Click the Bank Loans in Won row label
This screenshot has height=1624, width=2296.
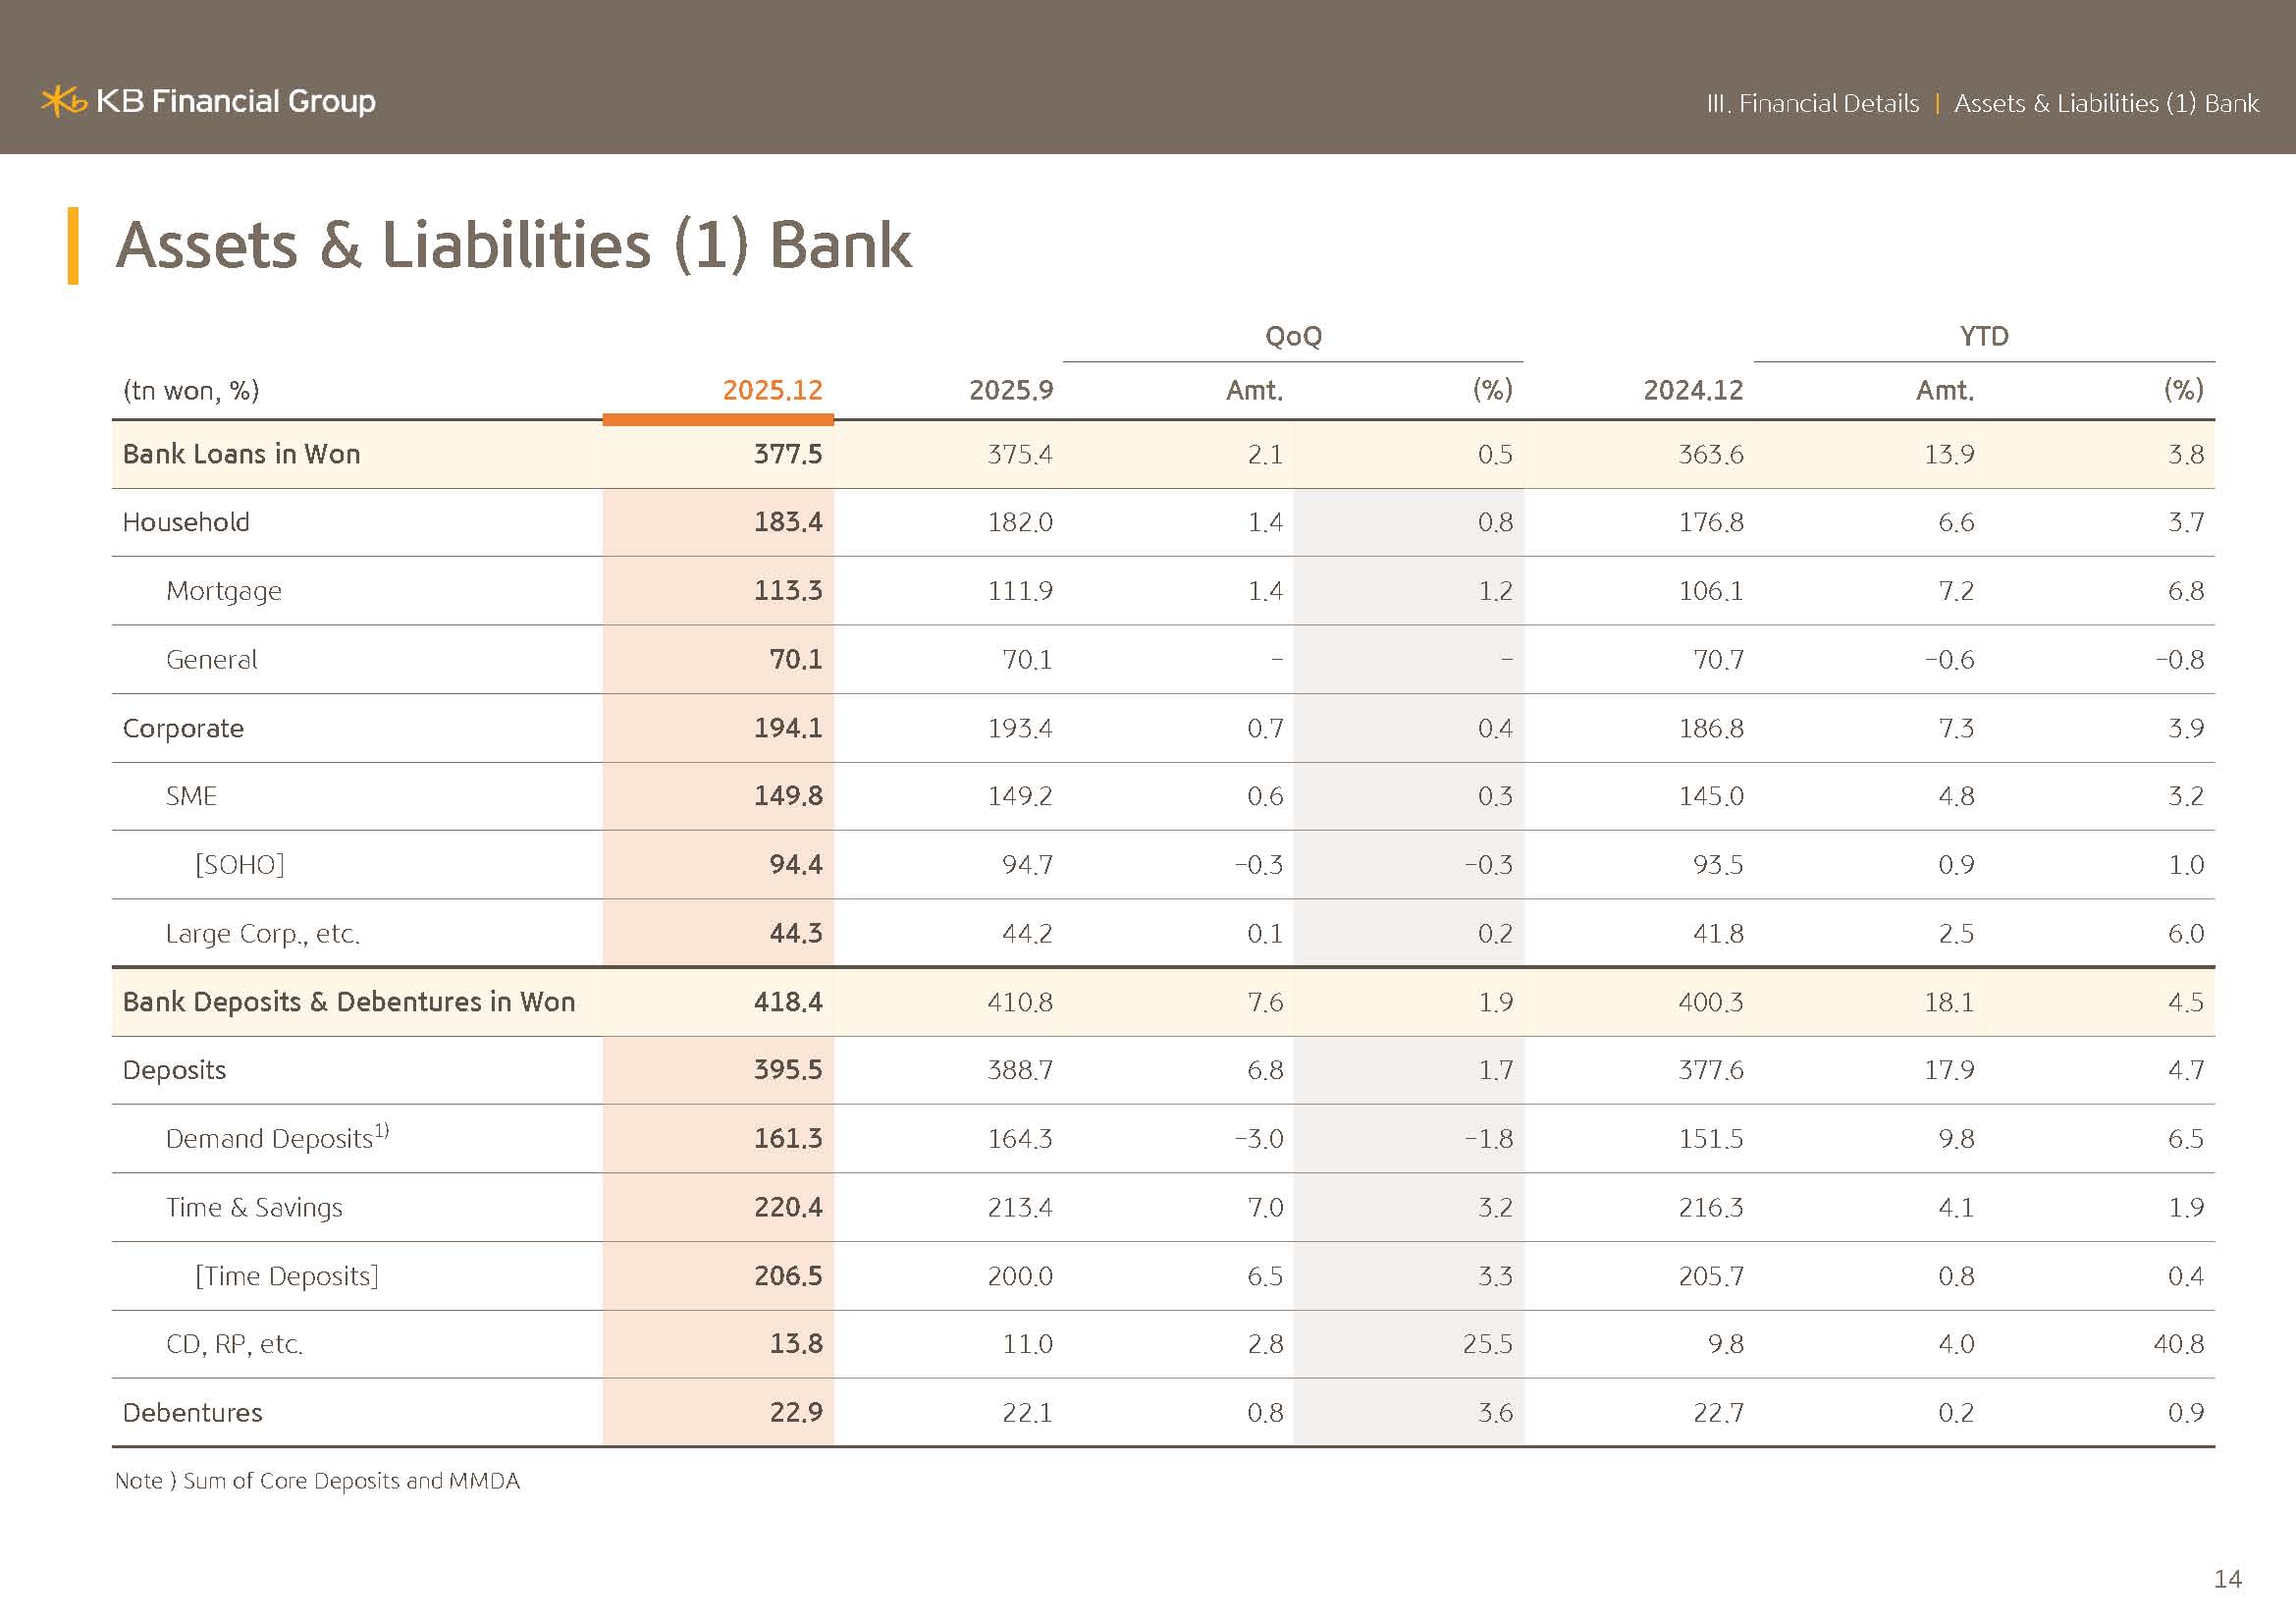[241, 454]
